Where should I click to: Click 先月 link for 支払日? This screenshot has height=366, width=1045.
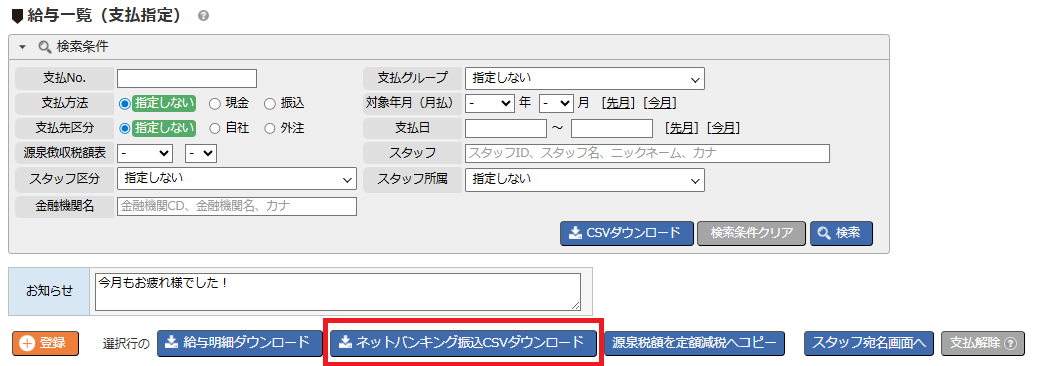(682, 128)
